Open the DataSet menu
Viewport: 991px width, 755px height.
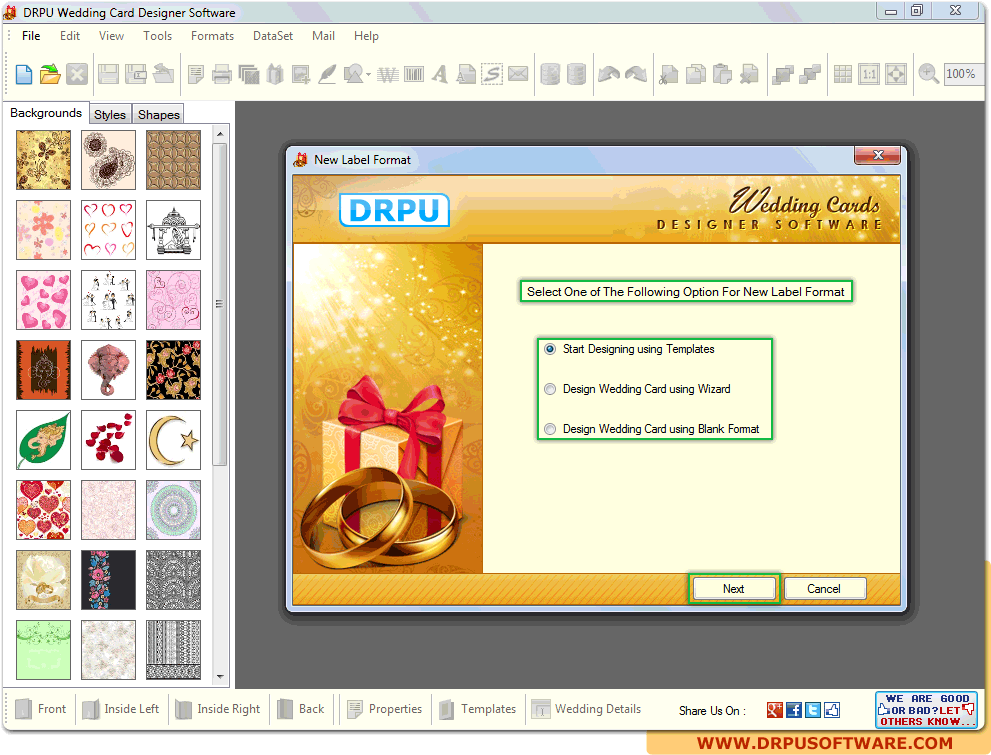point(273,36)
